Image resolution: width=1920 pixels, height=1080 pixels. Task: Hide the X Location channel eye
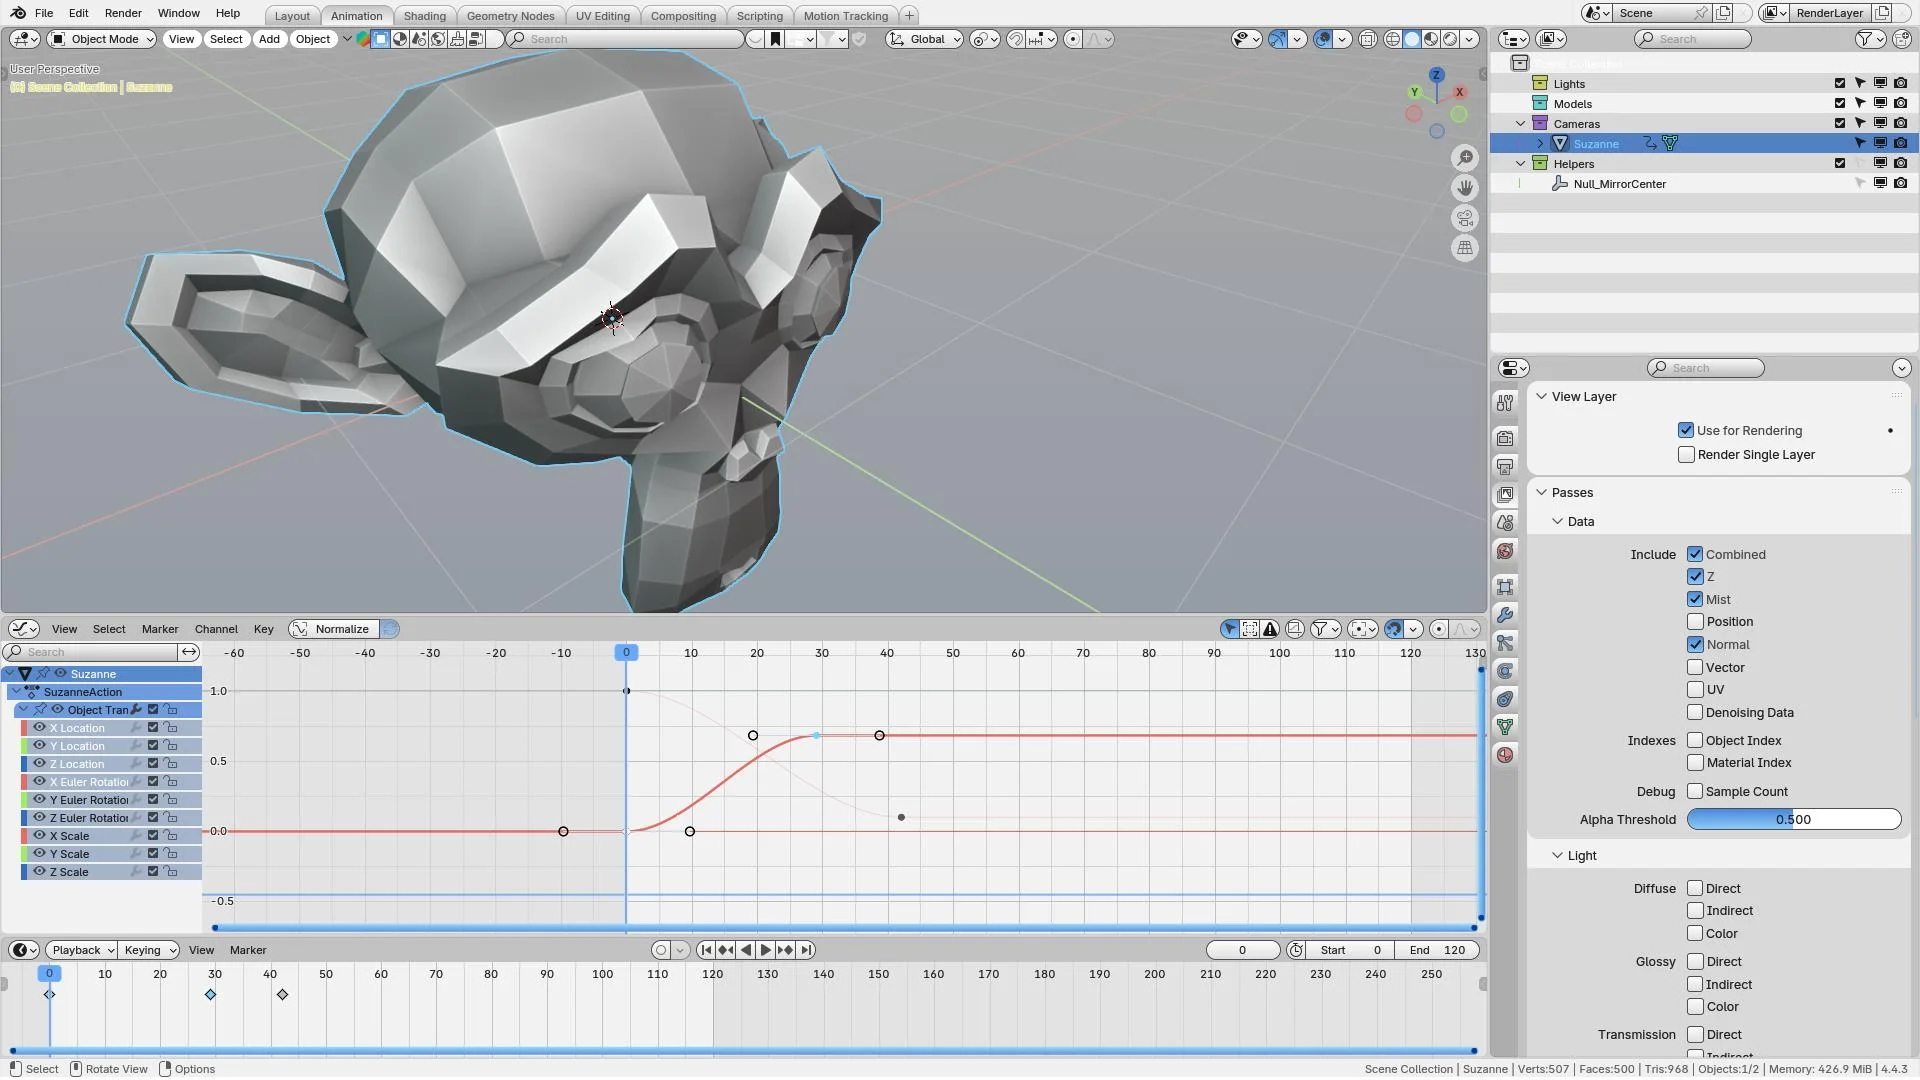point(40,728)
